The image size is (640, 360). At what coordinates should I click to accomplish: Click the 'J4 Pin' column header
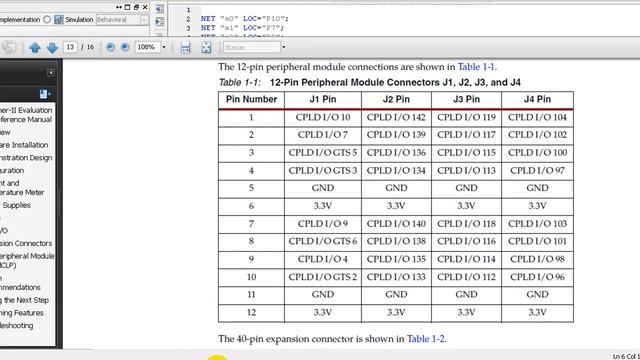pyautogui.click(x=537, y=99)
